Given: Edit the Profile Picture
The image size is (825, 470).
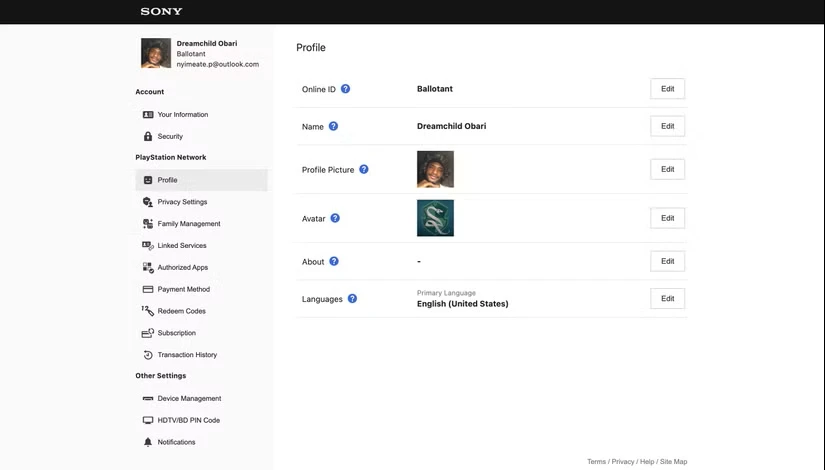Looking at the screenshot, I should point(667,169).
